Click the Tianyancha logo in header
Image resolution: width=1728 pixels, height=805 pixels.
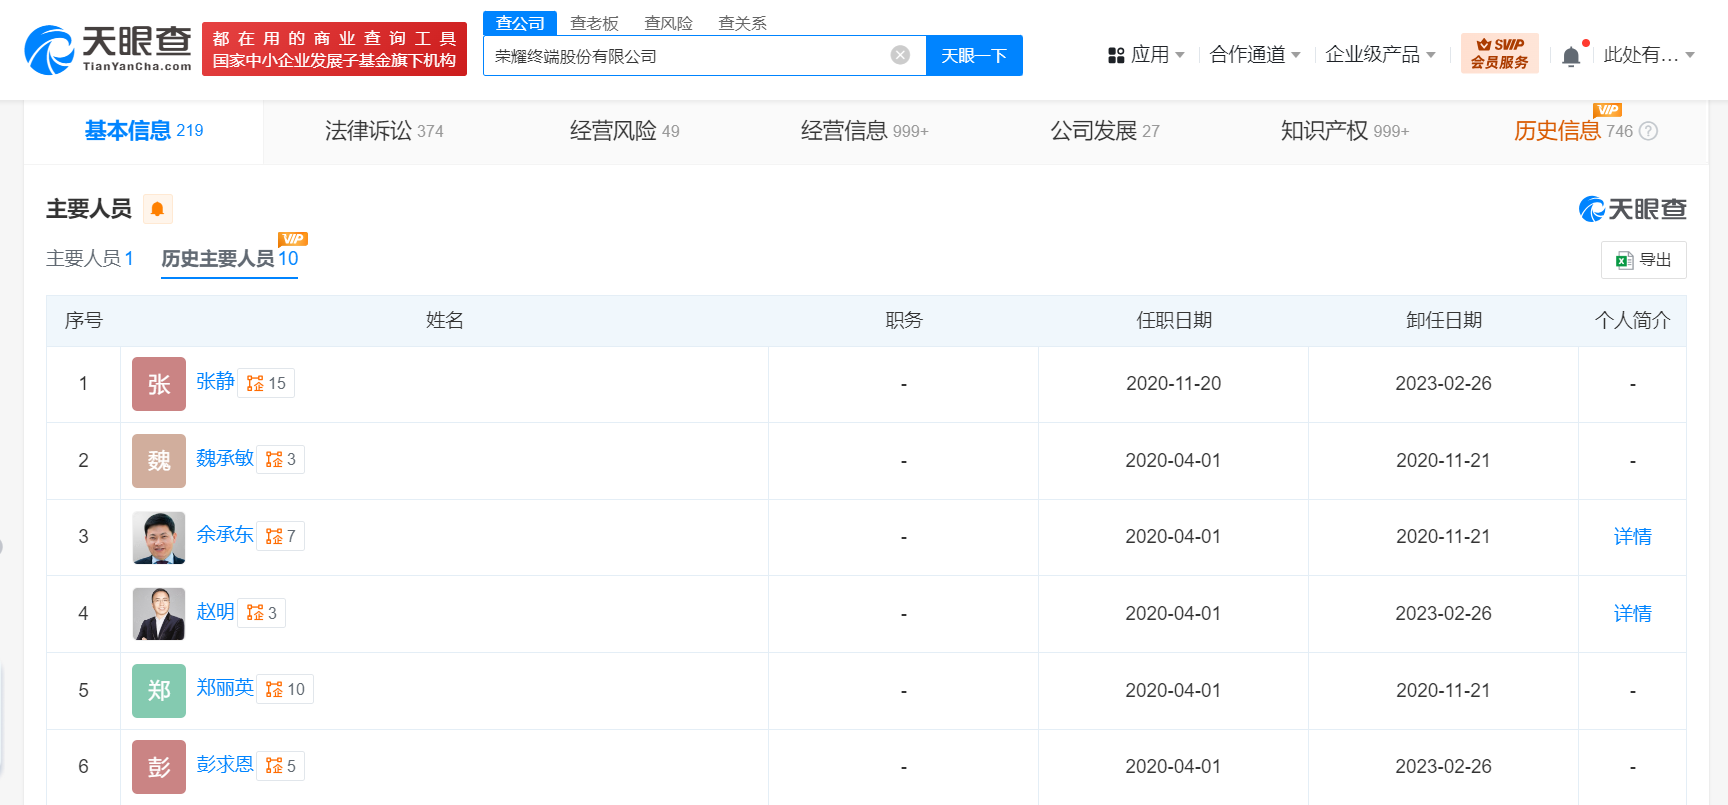tap(108, 49)
